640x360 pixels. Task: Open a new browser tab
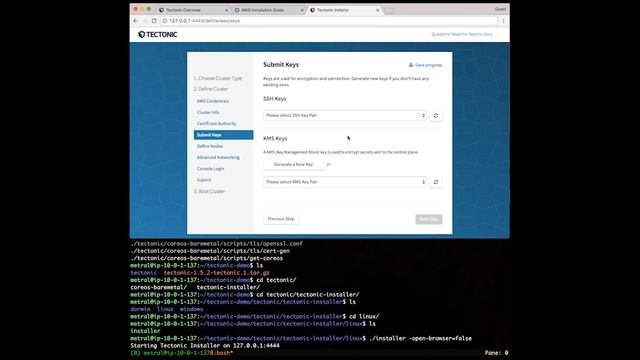coord(389,11)
